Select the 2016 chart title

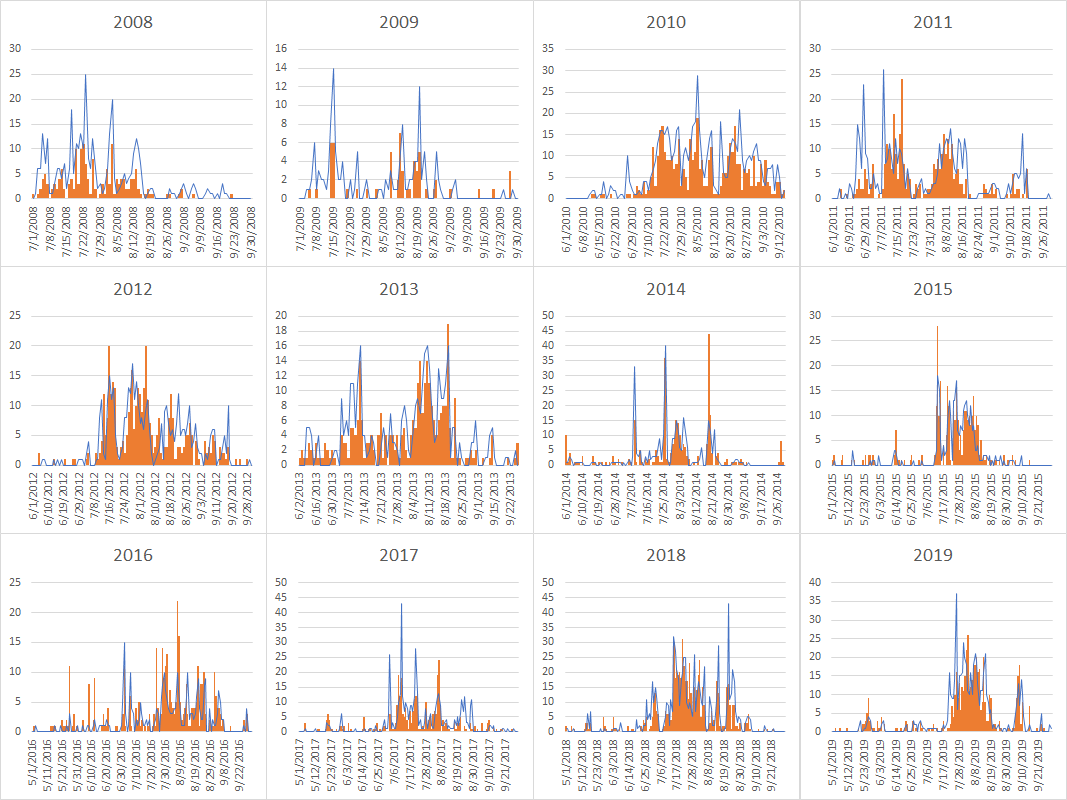point(133,555)
